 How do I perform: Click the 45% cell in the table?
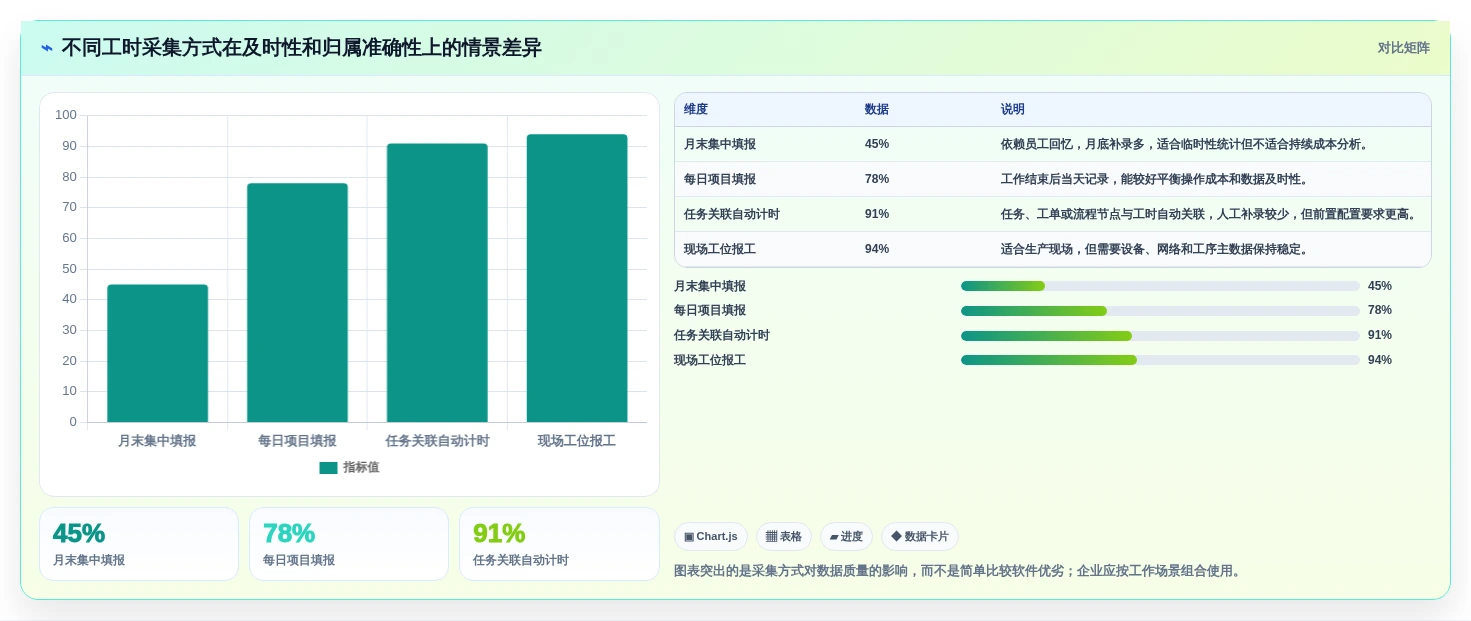click(877, 144)
